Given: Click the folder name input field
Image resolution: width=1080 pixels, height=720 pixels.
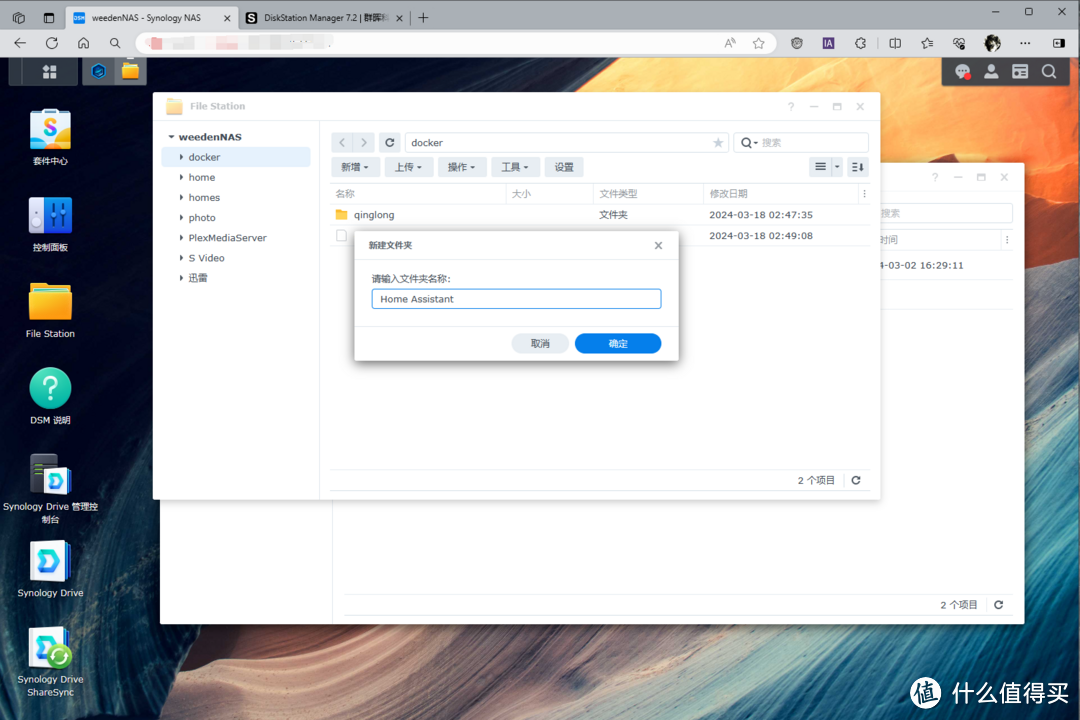Looking at the screenshot, I should point(517,299).
